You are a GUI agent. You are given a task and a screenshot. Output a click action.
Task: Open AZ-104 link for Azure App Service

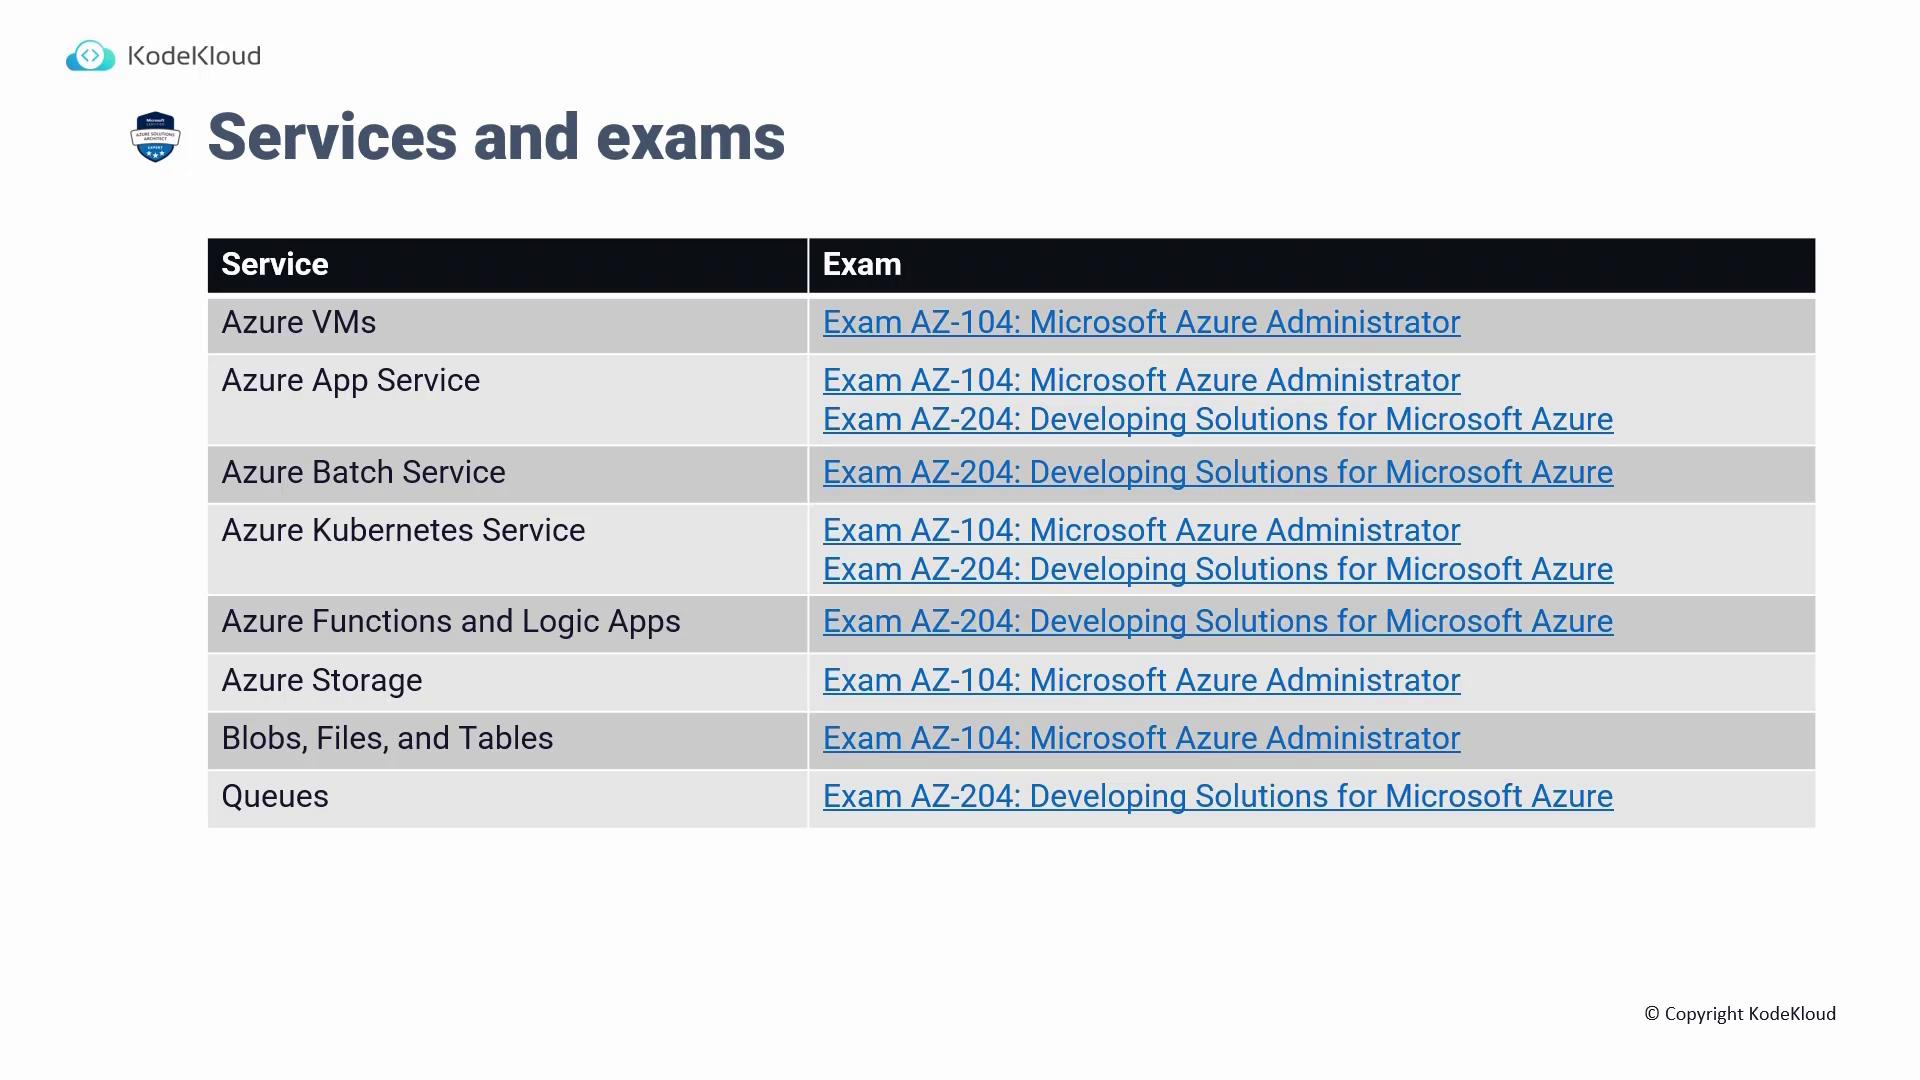(1140, 380)
